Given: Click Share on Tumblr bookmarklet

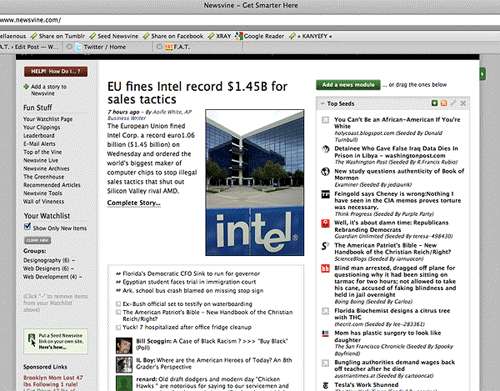Looking at the screenshot, I should pyautogui.click(x=58, y=36).
